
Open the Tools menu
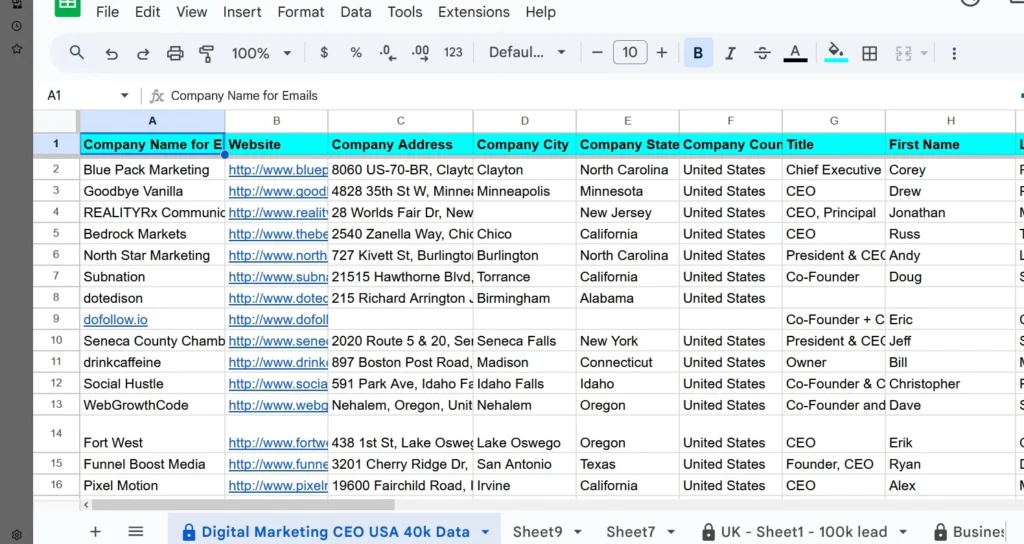pos(405,12)
